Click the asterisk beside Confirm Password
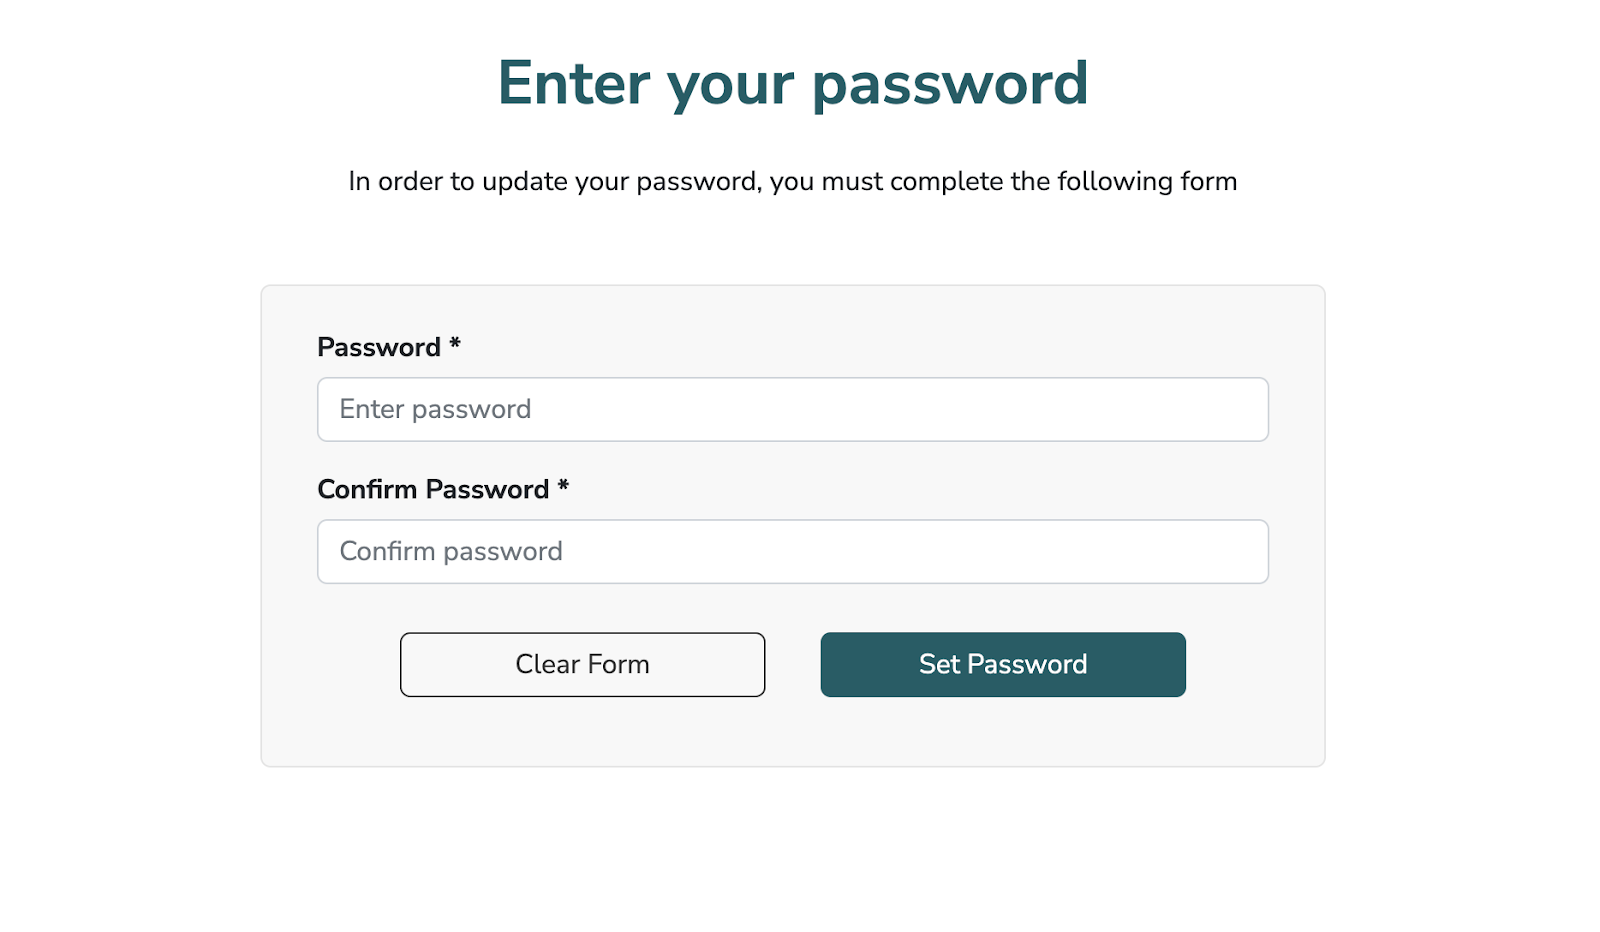The width and height of the screenshot is (1600, 932). point(566,487)
